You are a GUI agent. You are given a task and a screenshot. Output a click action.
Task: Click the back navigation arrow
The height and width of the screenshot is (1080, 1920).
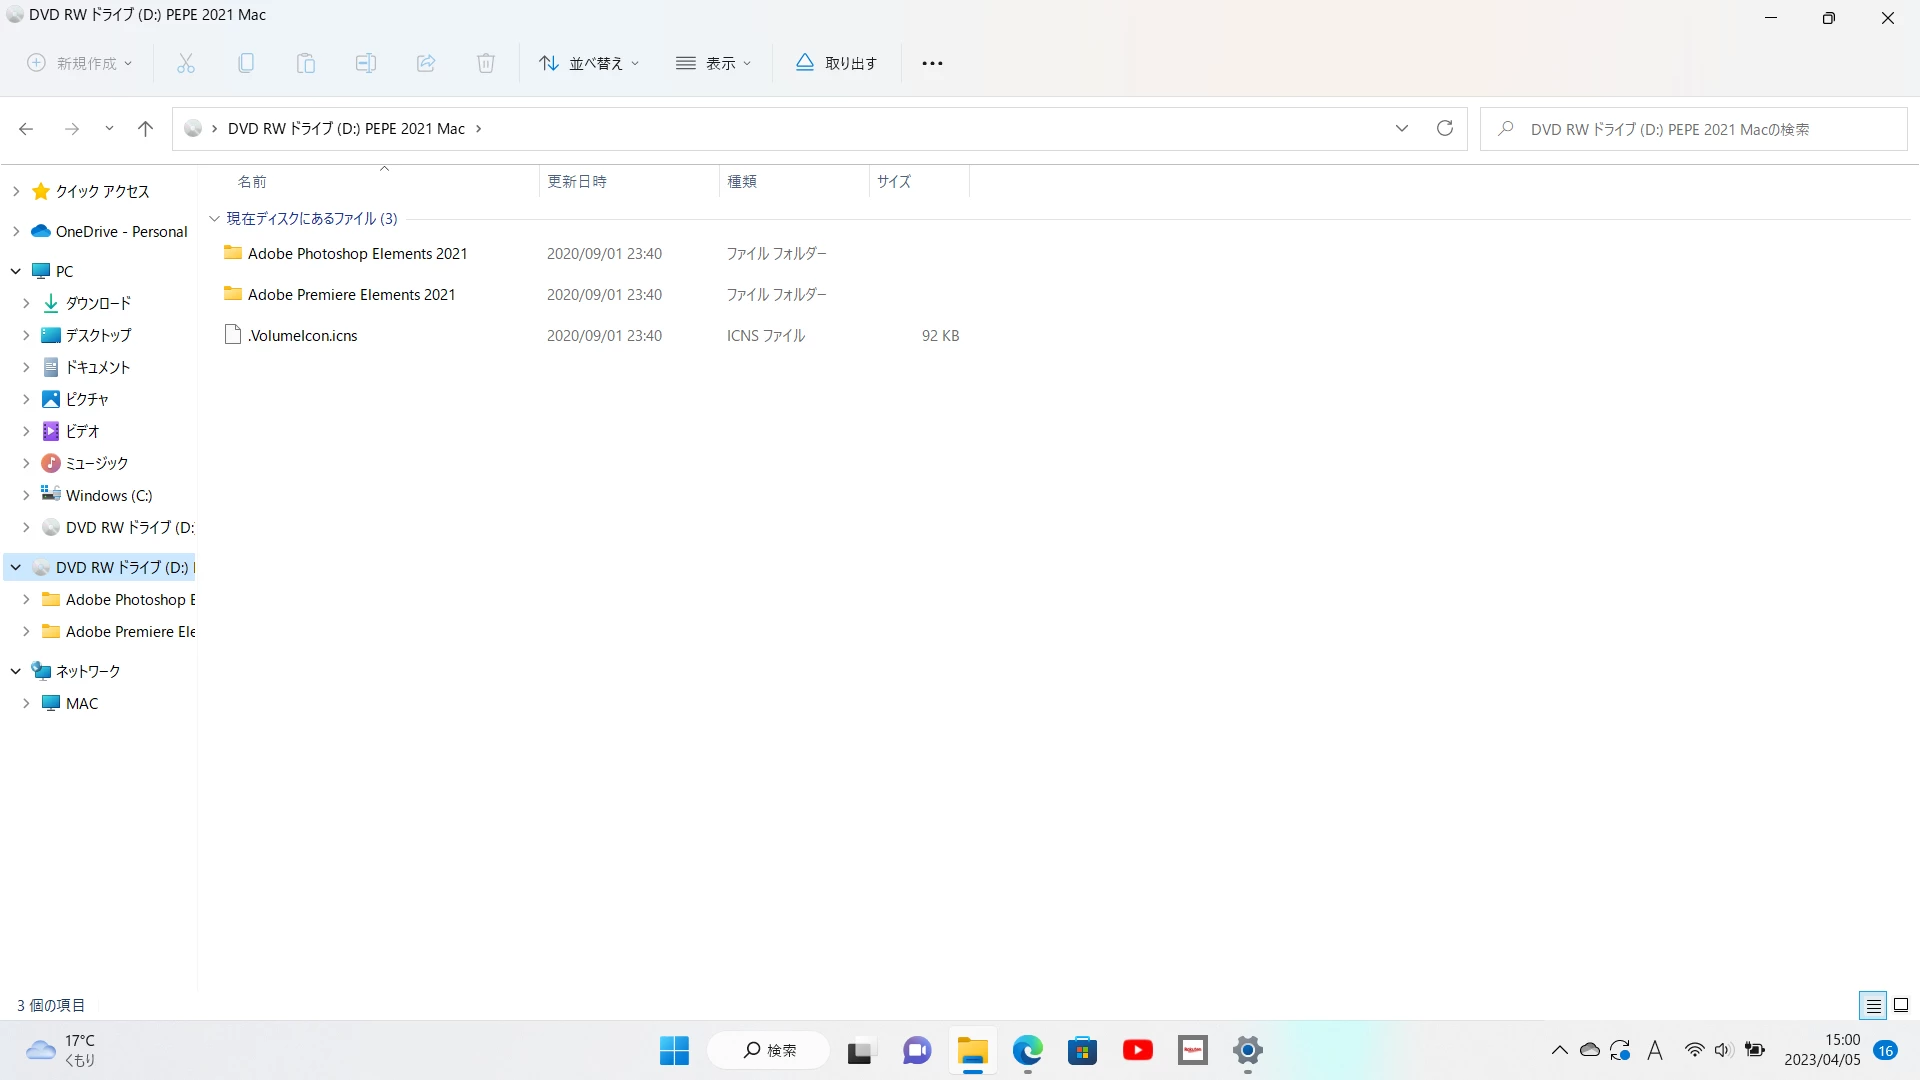pyautogui.click(x=26, y=128)
